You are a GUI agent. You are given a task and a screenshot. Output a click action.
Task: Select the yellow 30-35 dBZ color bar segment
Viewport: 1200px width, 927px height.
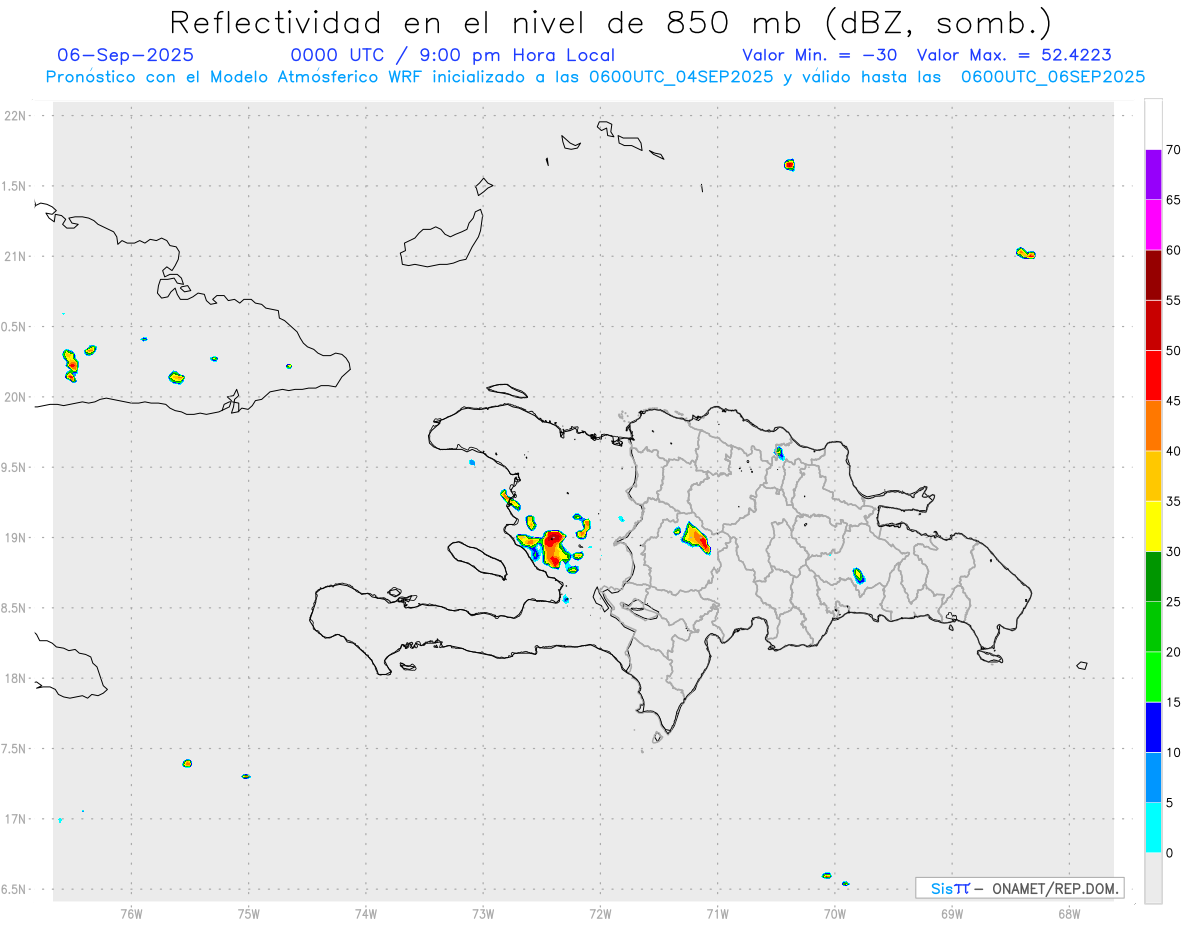click(1153, 526)
